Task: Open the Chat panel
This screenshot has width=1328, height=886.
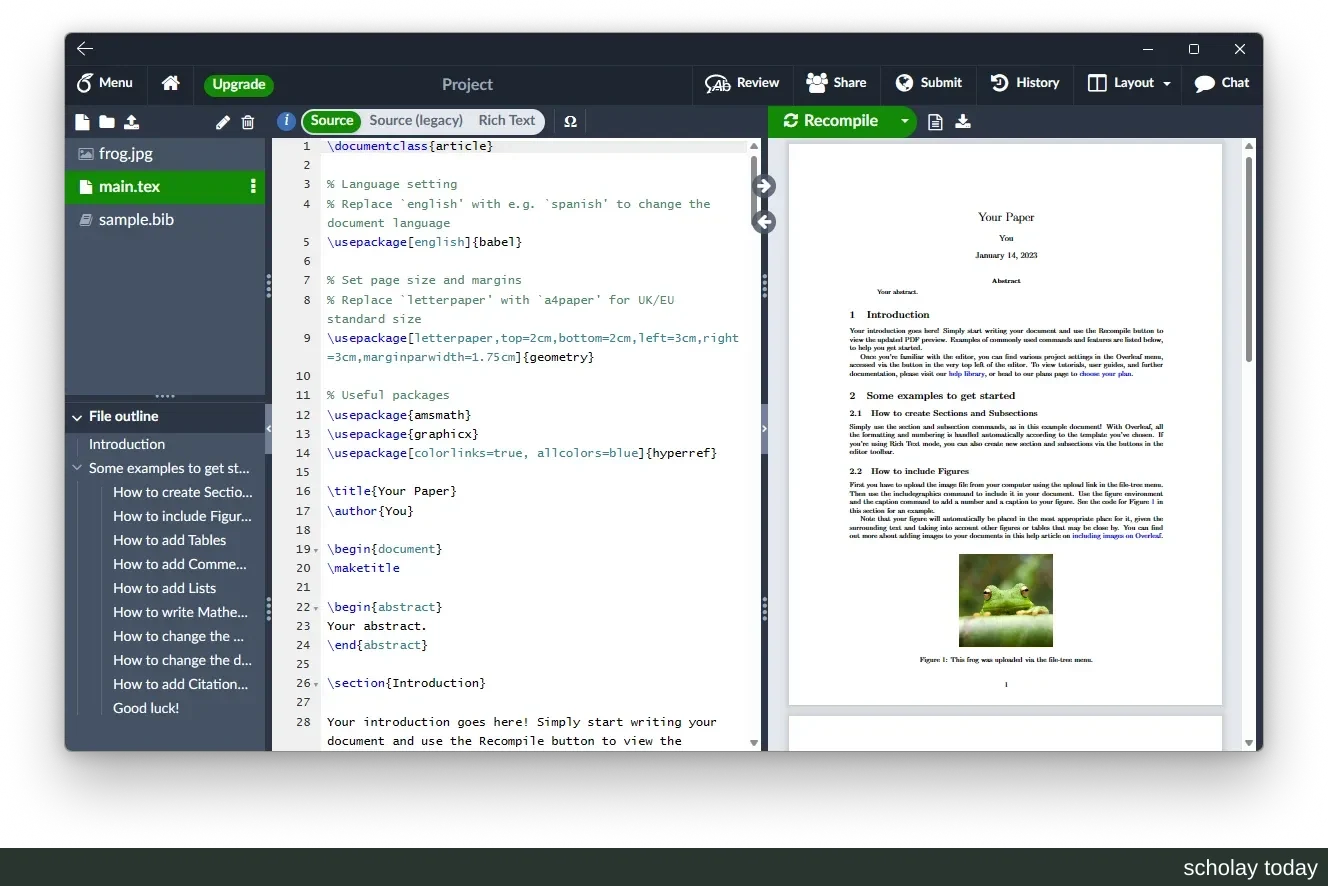Action: [x=1222, y=83]
